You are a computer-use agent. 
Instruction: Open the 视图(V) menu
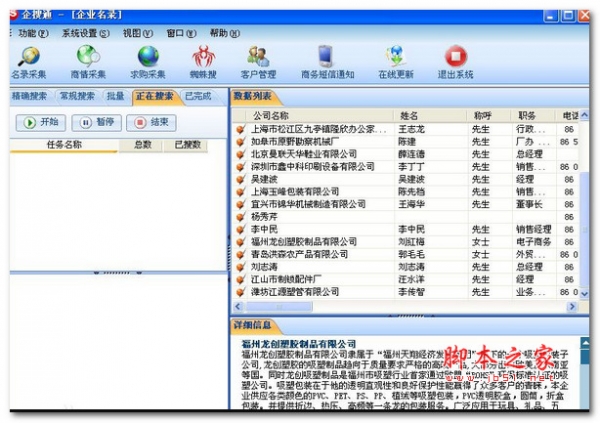tap(138, 33)
